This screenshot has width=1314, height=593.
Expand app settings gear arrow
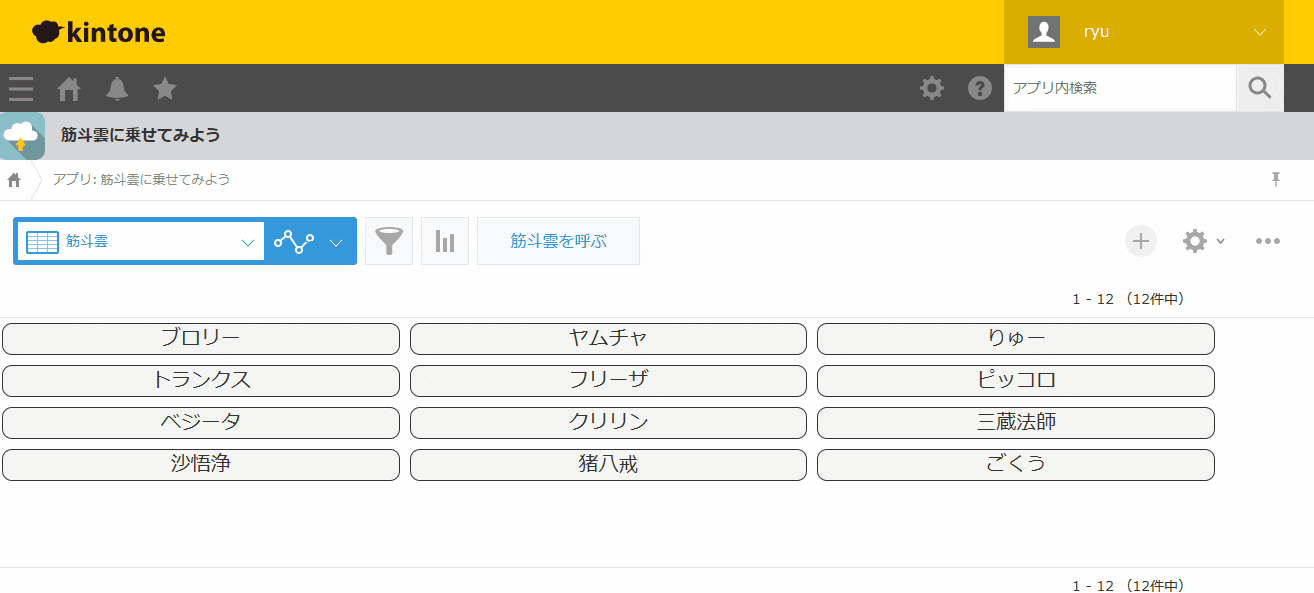click(x=1221, y=242)
